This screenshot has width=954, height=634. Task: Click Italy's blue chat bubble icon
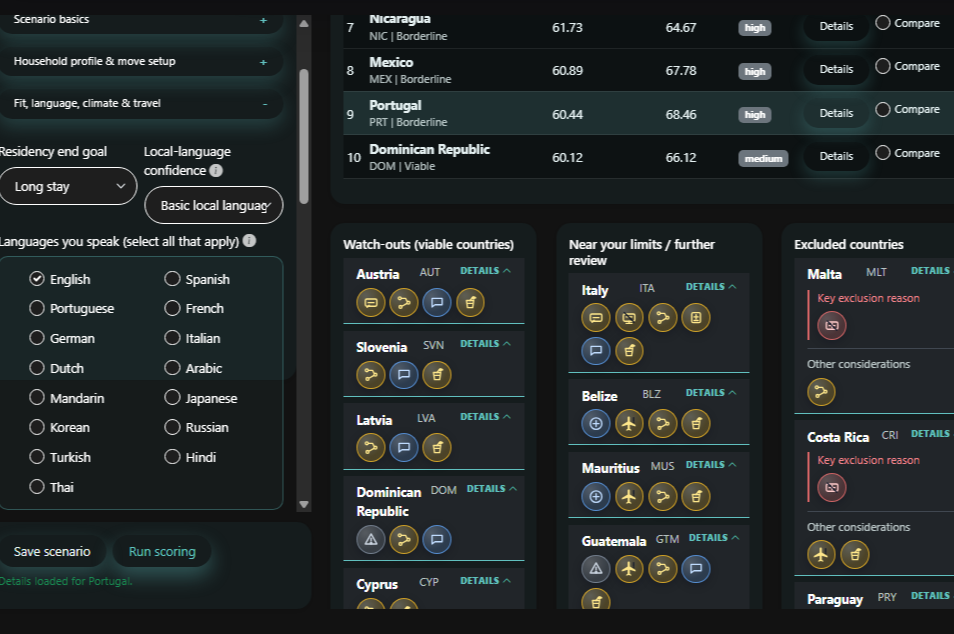[596, 350]
